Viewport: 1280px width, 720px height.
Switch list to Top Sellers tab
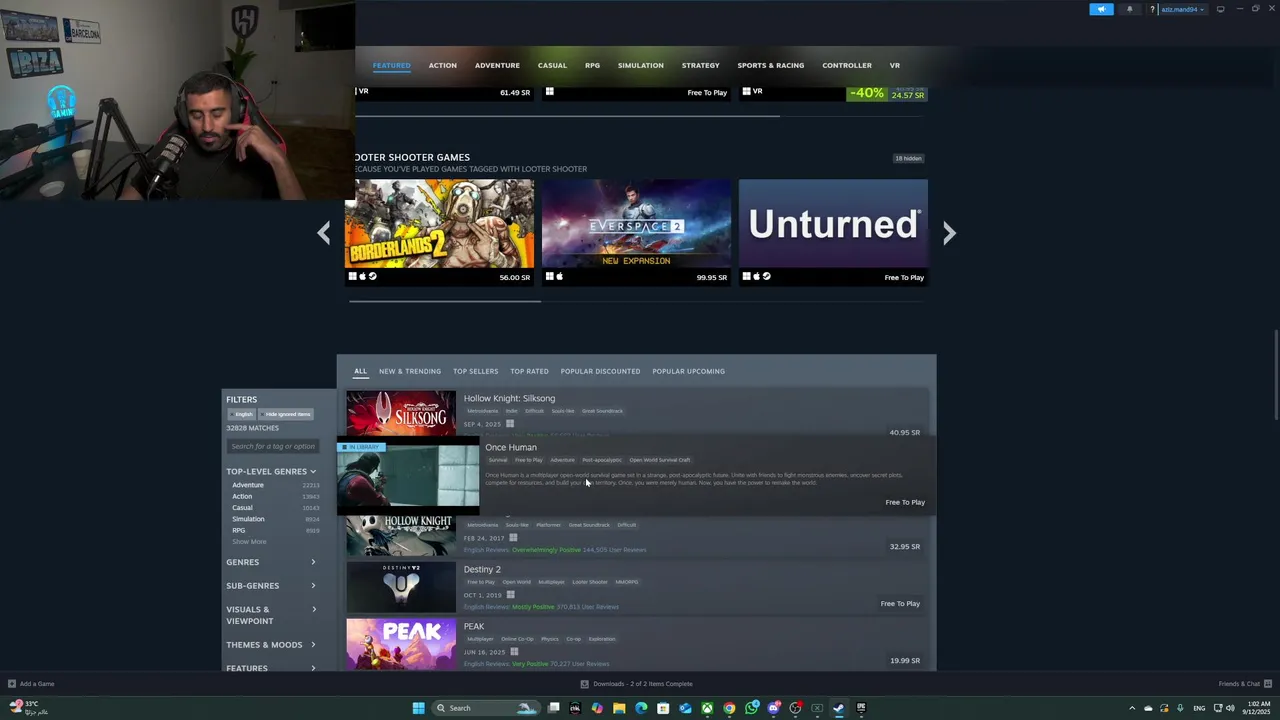(475, 371)
